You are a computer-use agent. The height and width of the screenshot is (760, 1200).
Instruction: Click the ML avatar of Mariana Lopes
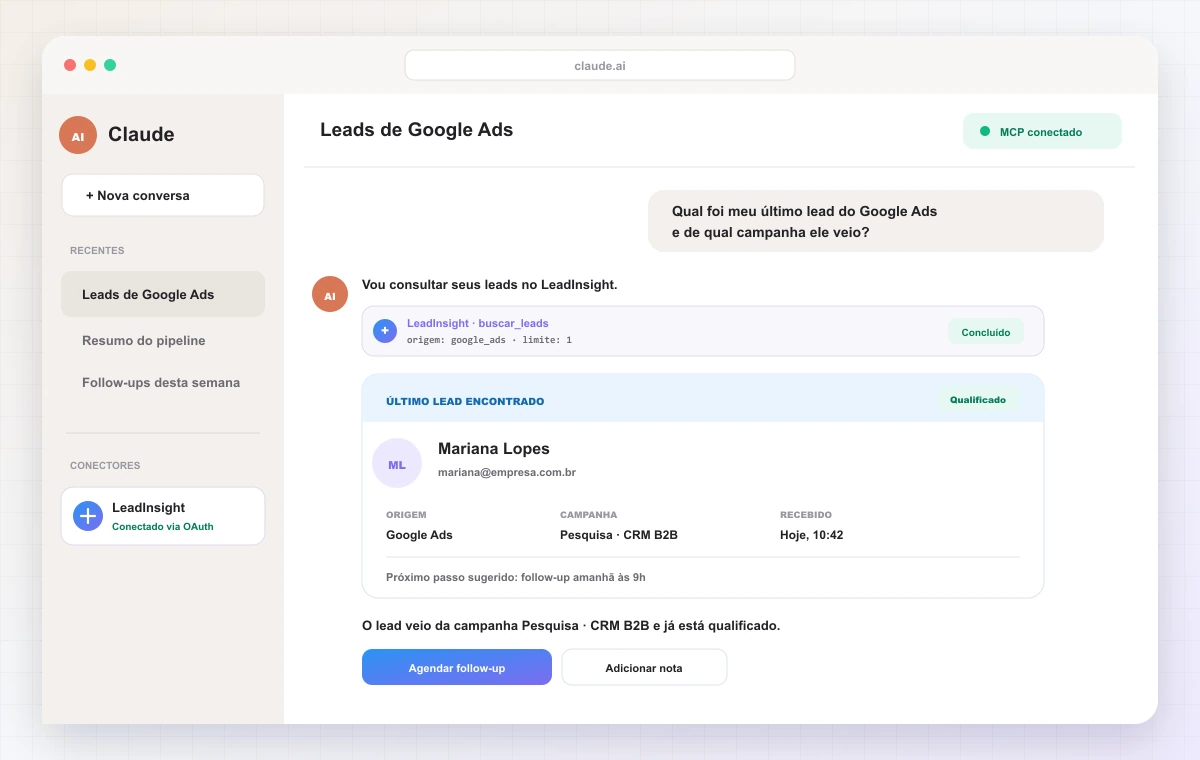click(x=397, y=464)
